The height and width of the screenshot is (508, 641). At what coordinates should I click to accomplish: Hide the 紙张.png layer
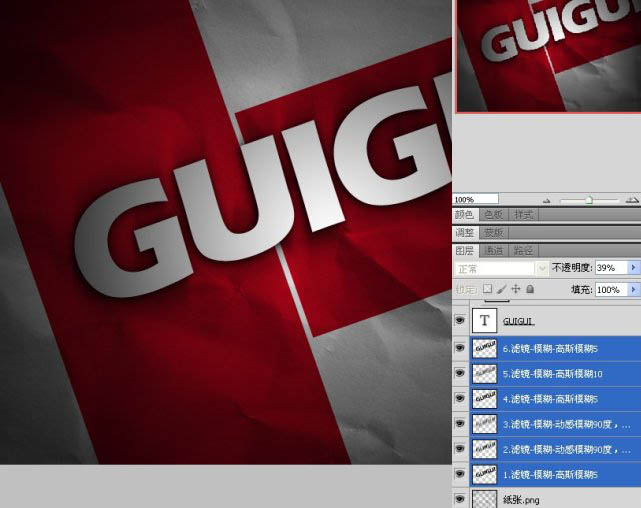point(460,499)
